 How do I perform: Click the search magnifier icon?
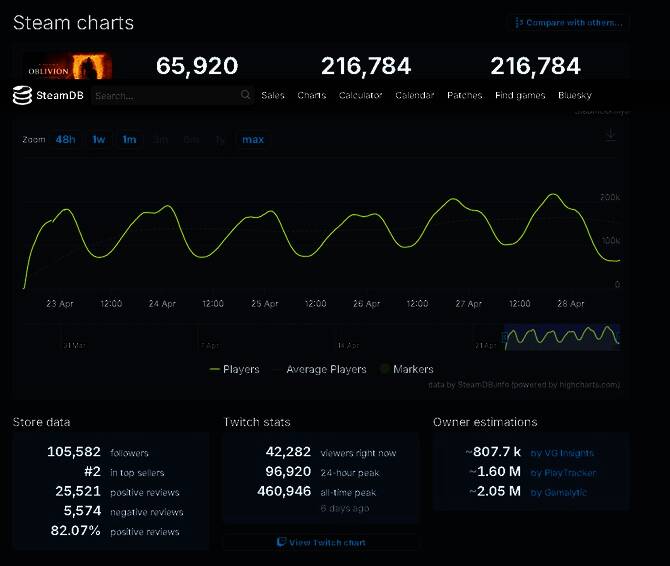pos(246,95)
